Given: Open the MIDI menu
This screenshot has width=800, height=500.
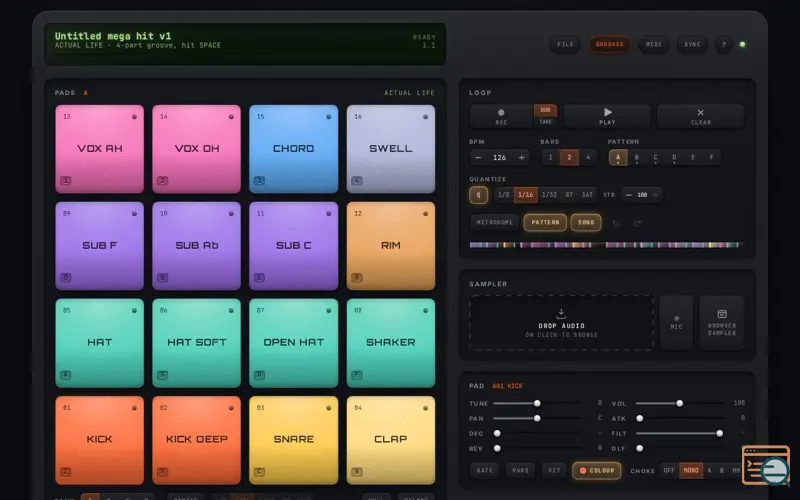Looking at the screenshot, I should tap(654, 44).
